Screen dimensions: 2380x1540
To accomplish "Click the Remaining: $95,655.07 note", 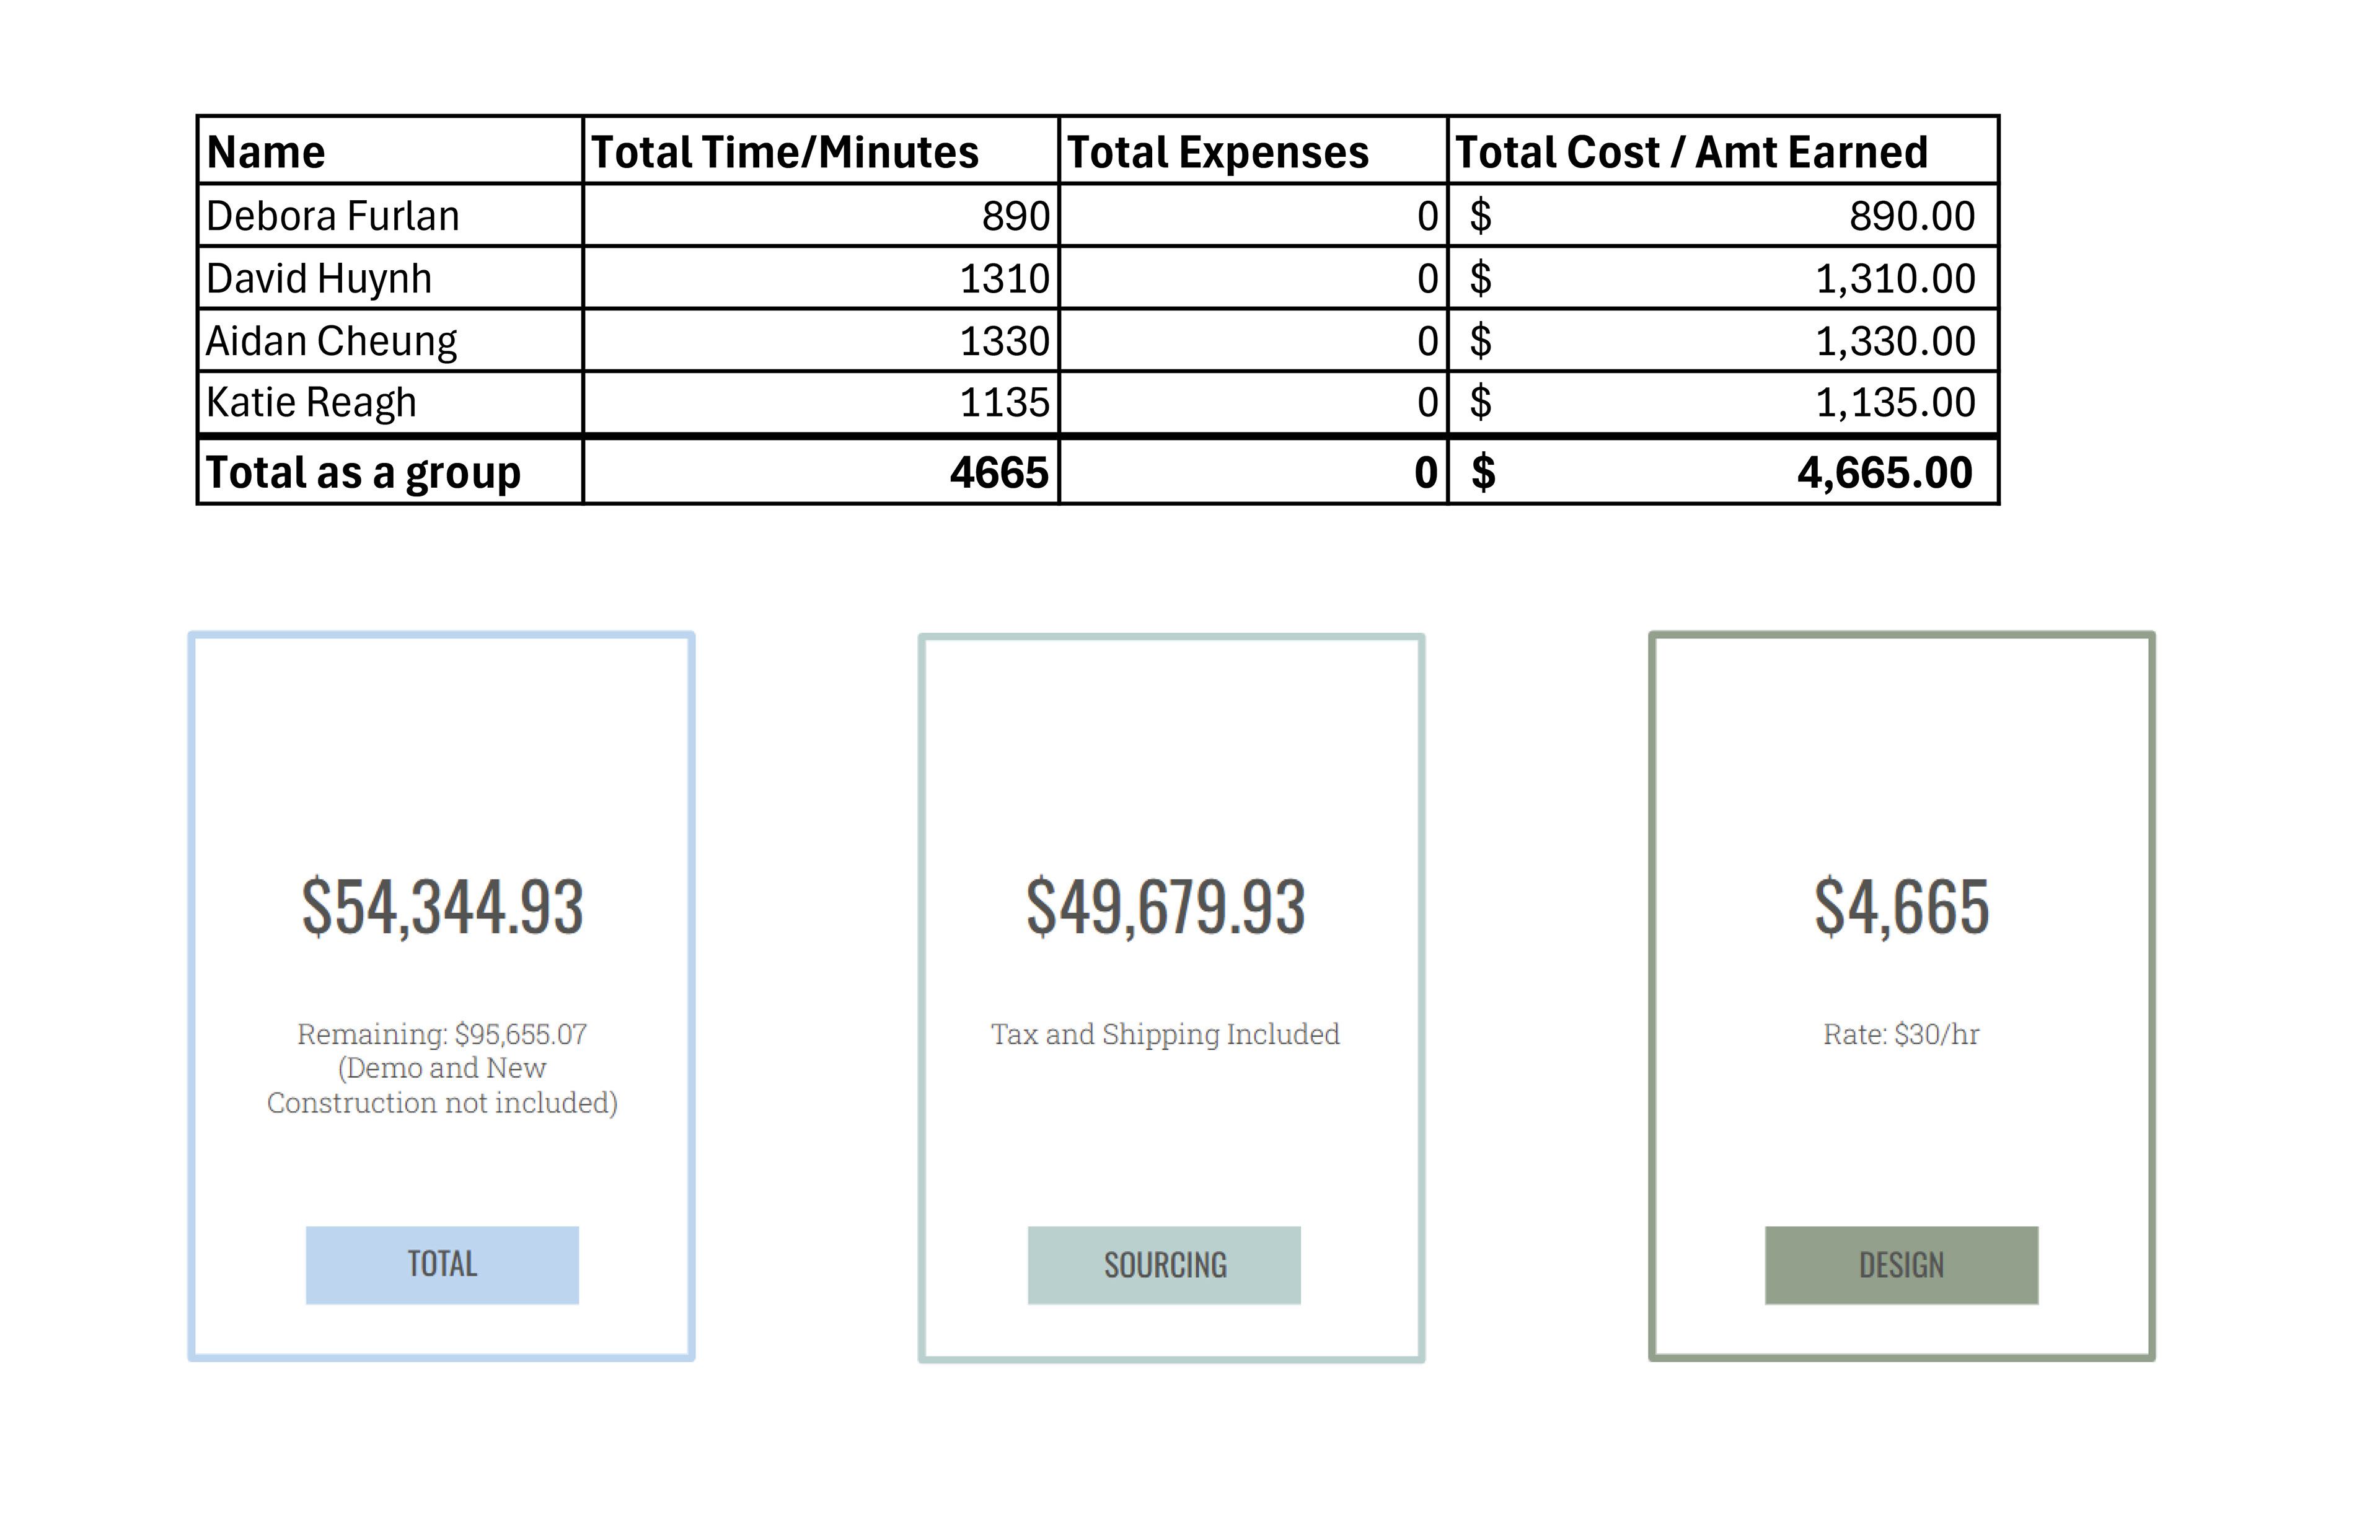I will 442,1034.
